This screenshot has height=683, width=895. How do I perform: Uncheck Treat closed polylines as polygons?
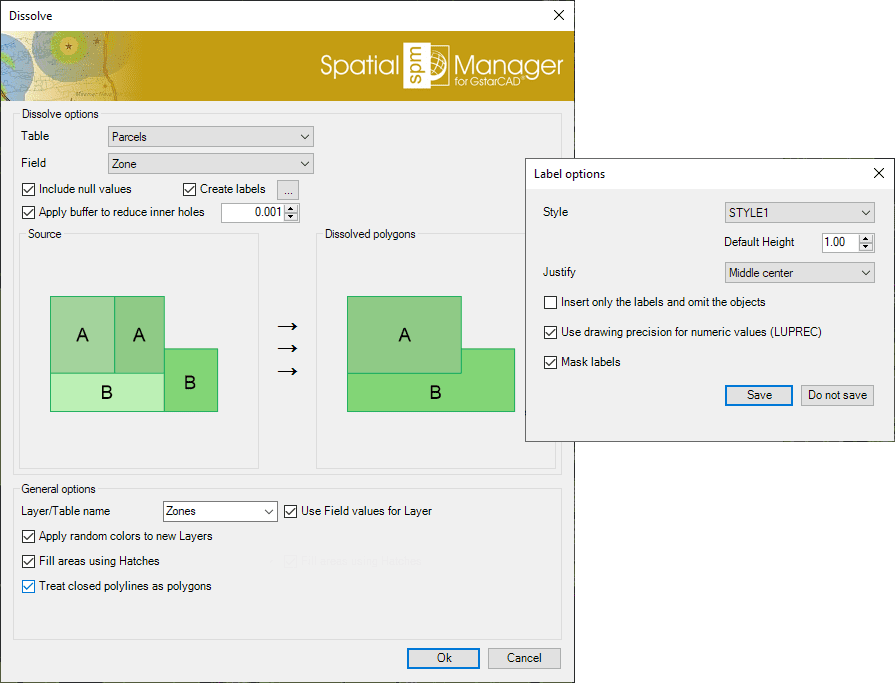pos(28,587)
